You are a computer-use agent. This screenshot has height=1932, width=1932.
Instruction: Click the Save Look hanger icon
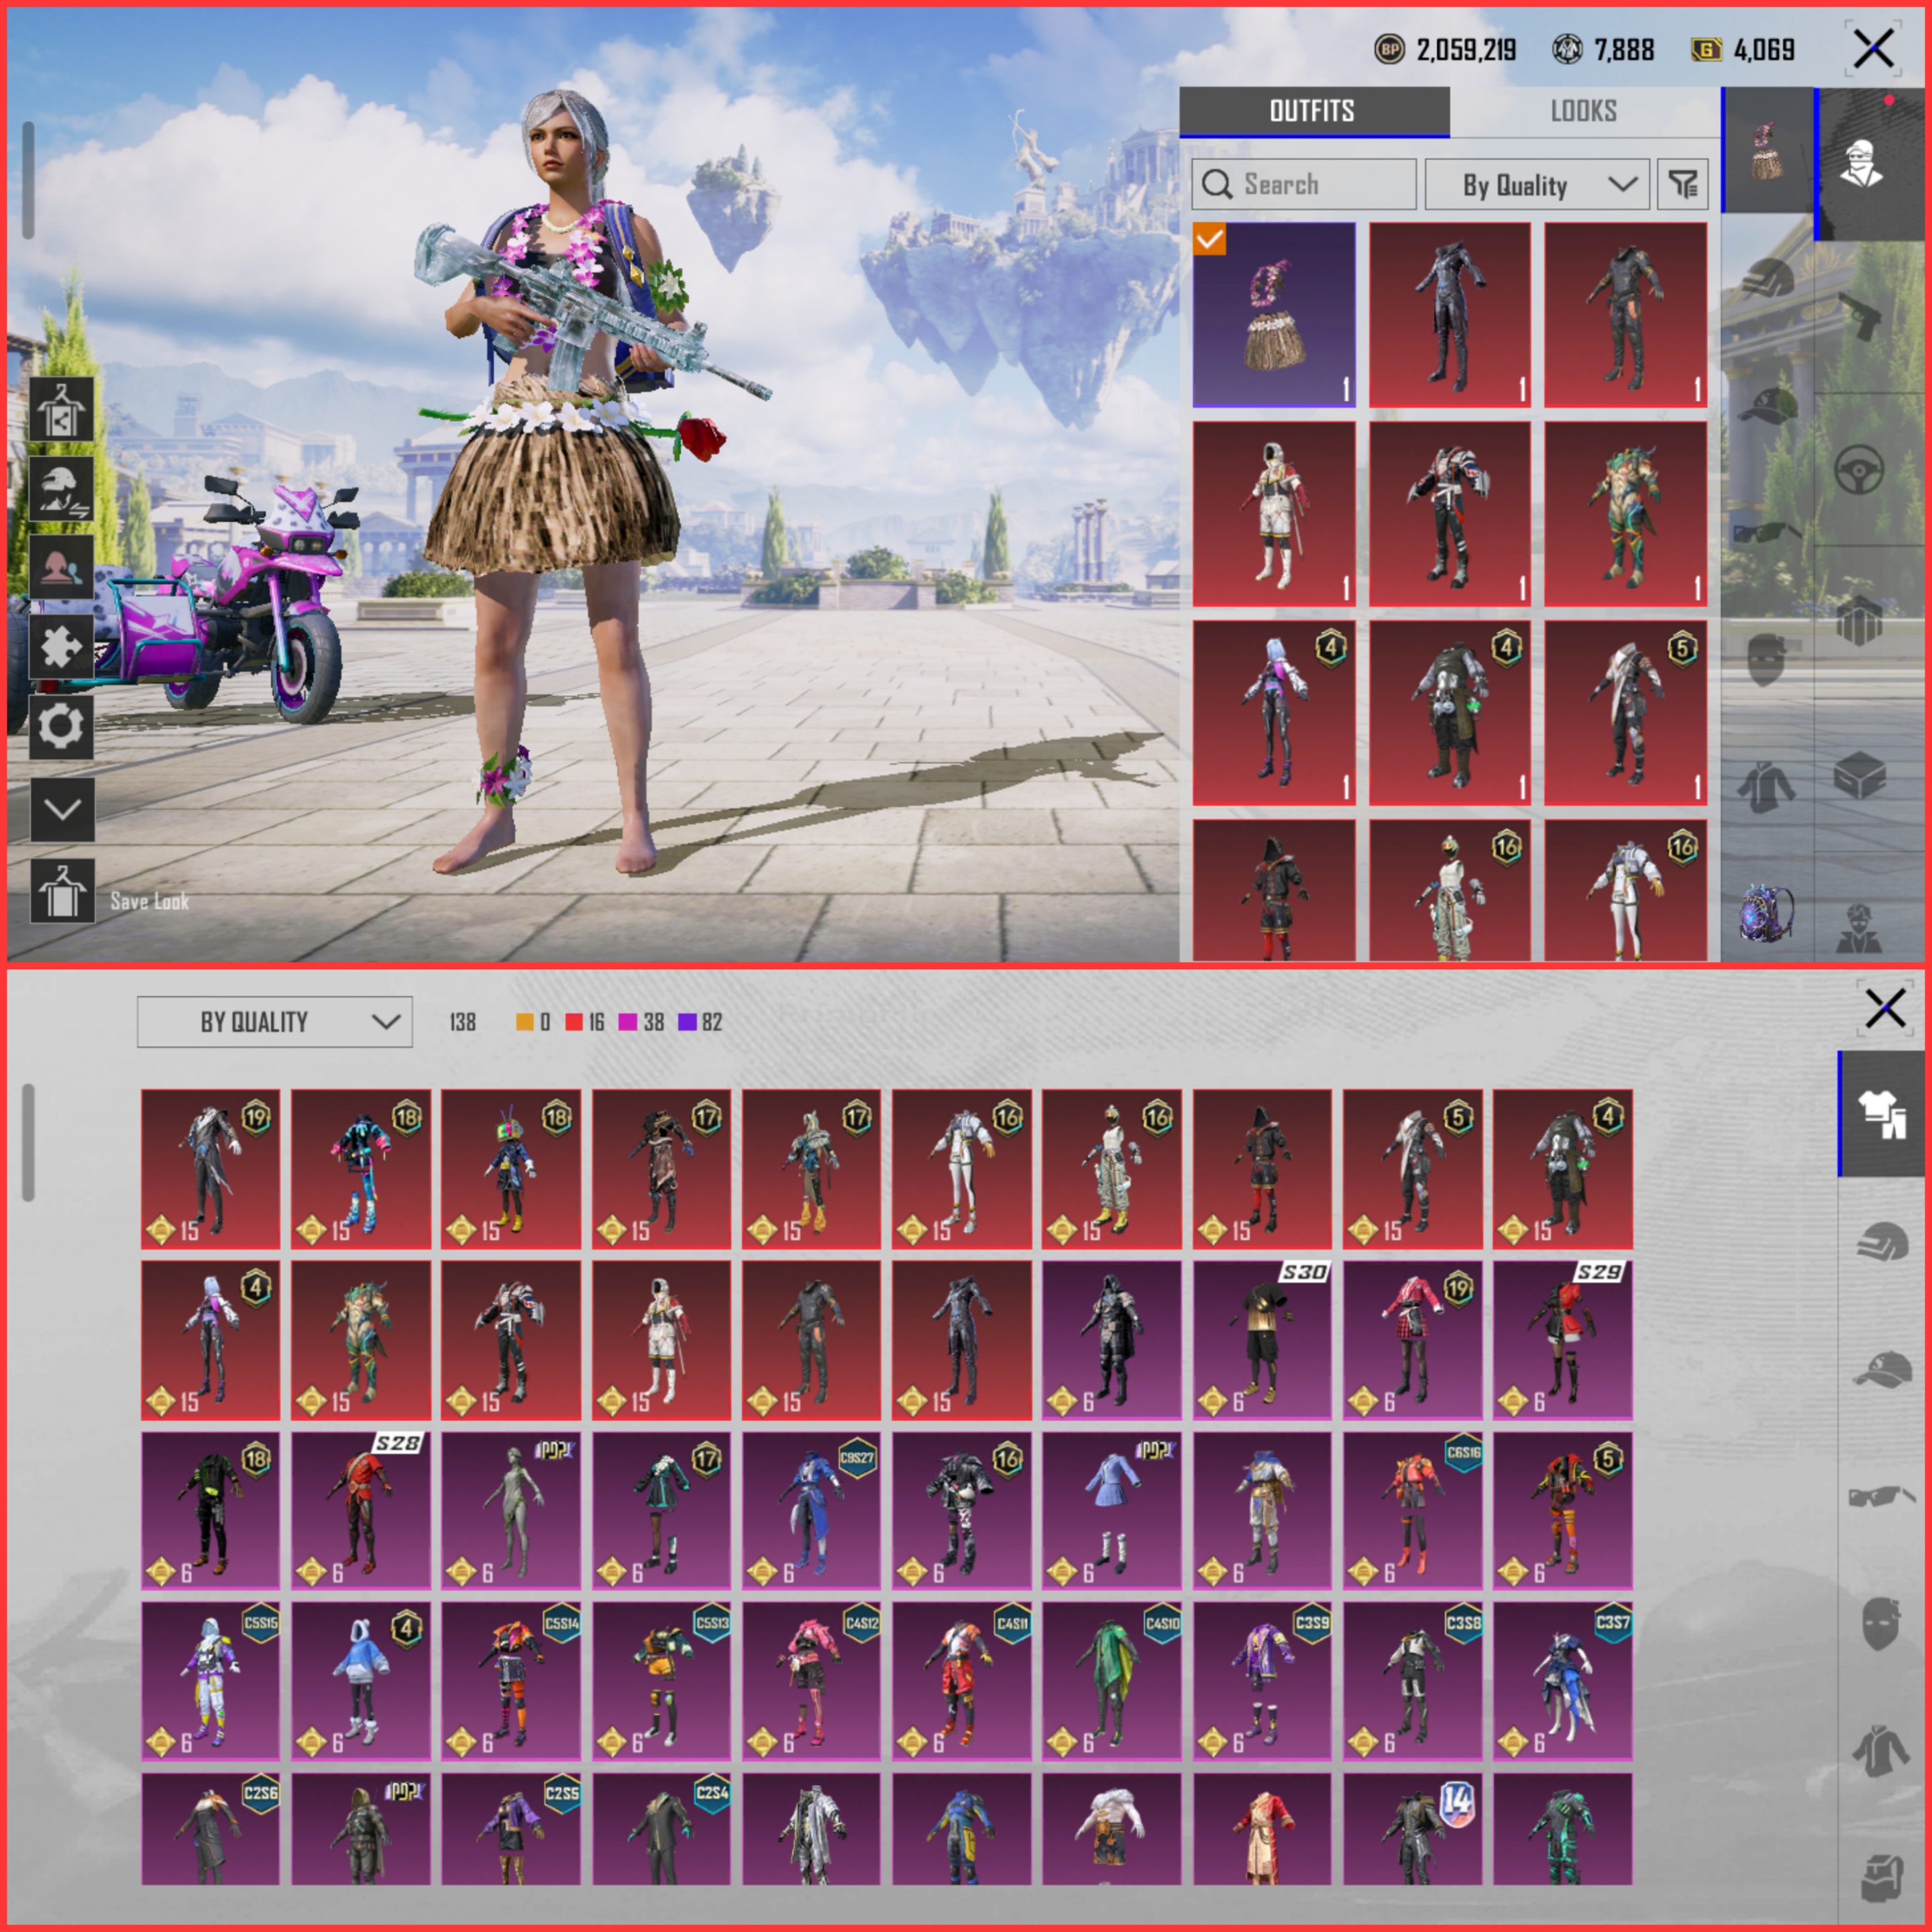pyautogui.click(x=61, y=891)
